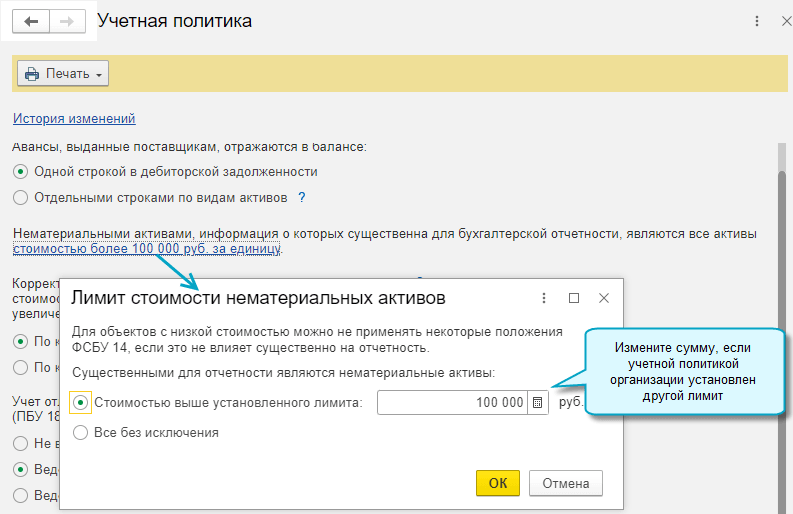Click the forward navigation arrow

point(65,22)
